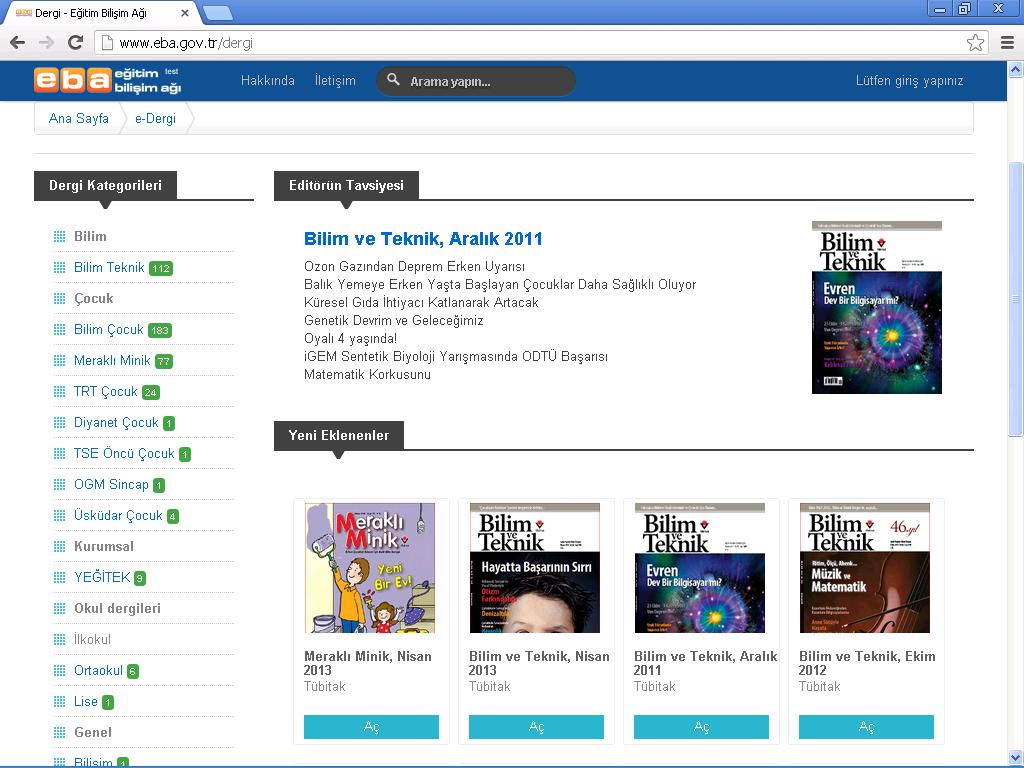1024x768 pixels.
Task: Click the grid icon beside Ortaokul
Action: coord(59,670)
